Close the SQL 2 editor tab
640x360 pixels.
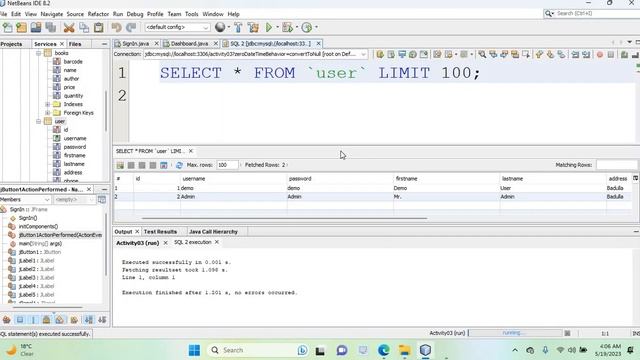(x=318, y=43)
